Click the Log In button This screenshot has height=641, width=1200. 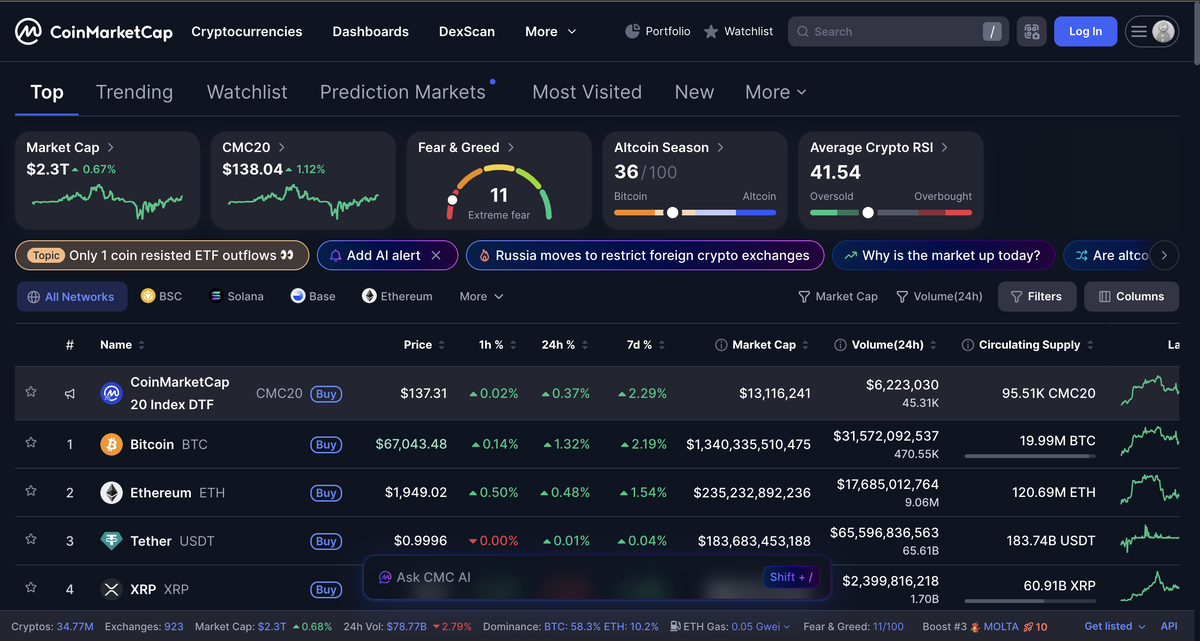1085,31
